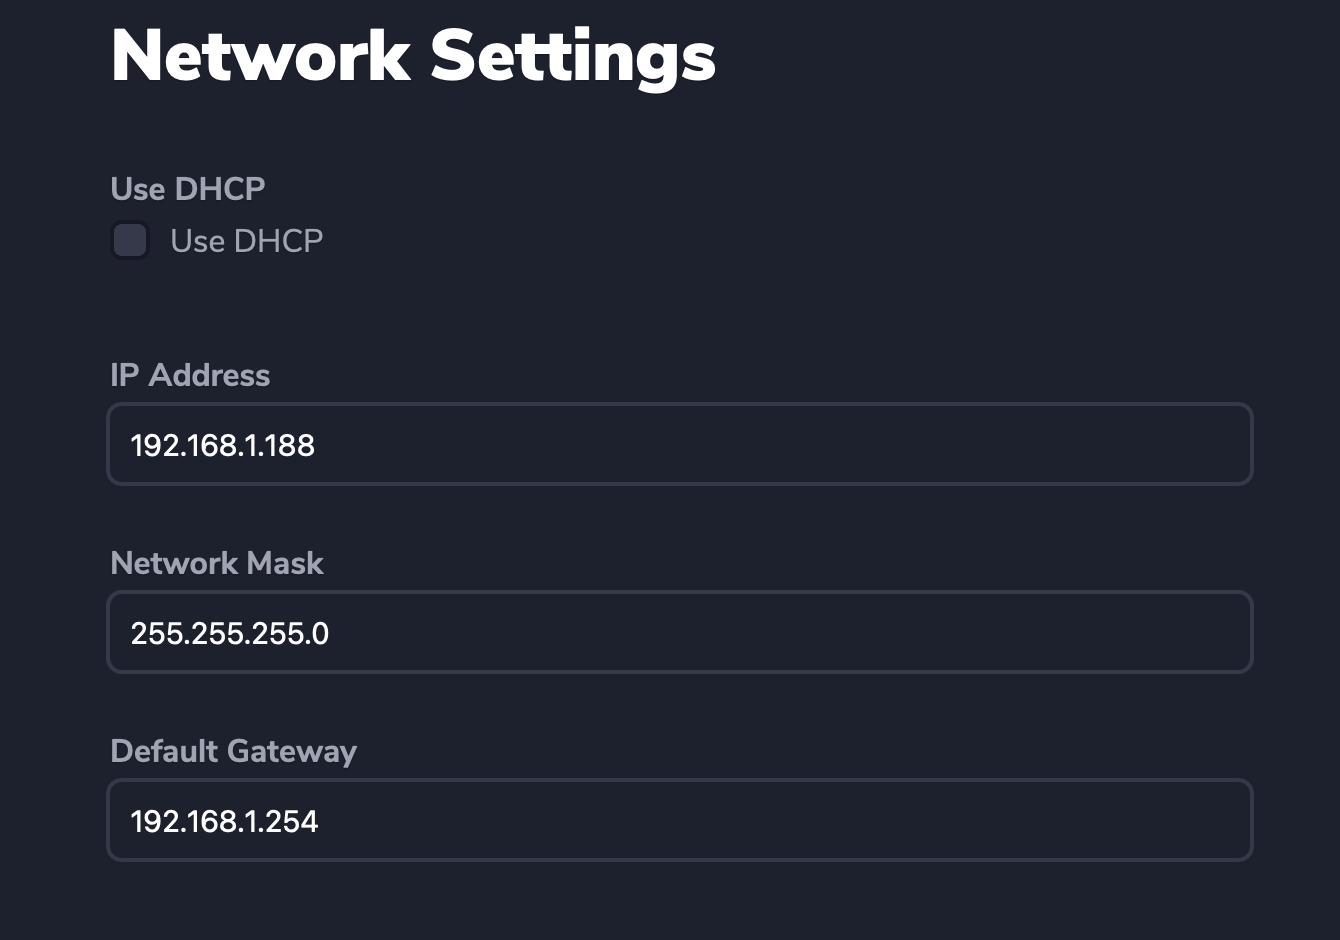Place cursor in field containing 192.168.1.188
The height and width of the screenshot is (940, 1340).
click(680, 444)
